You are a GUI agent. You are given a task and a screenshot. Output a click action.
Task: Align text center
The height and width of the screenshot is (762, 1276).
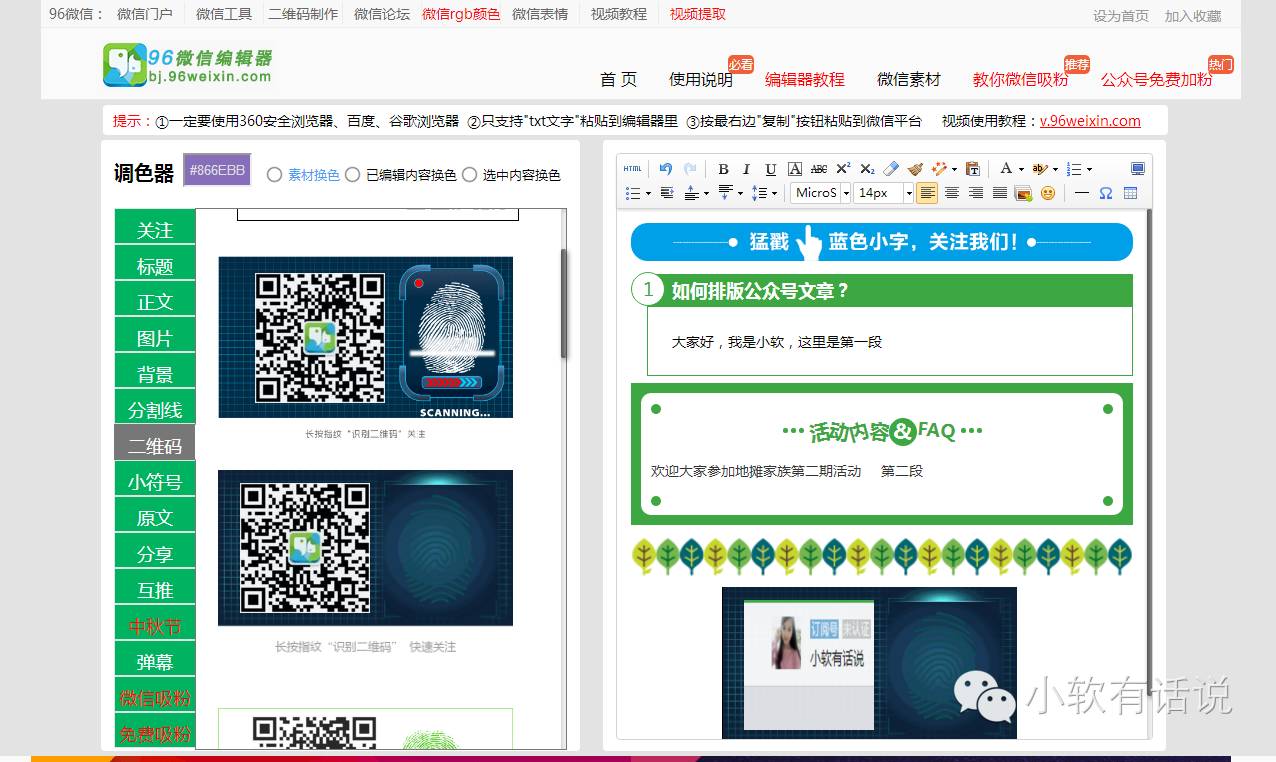pos(952,193)
